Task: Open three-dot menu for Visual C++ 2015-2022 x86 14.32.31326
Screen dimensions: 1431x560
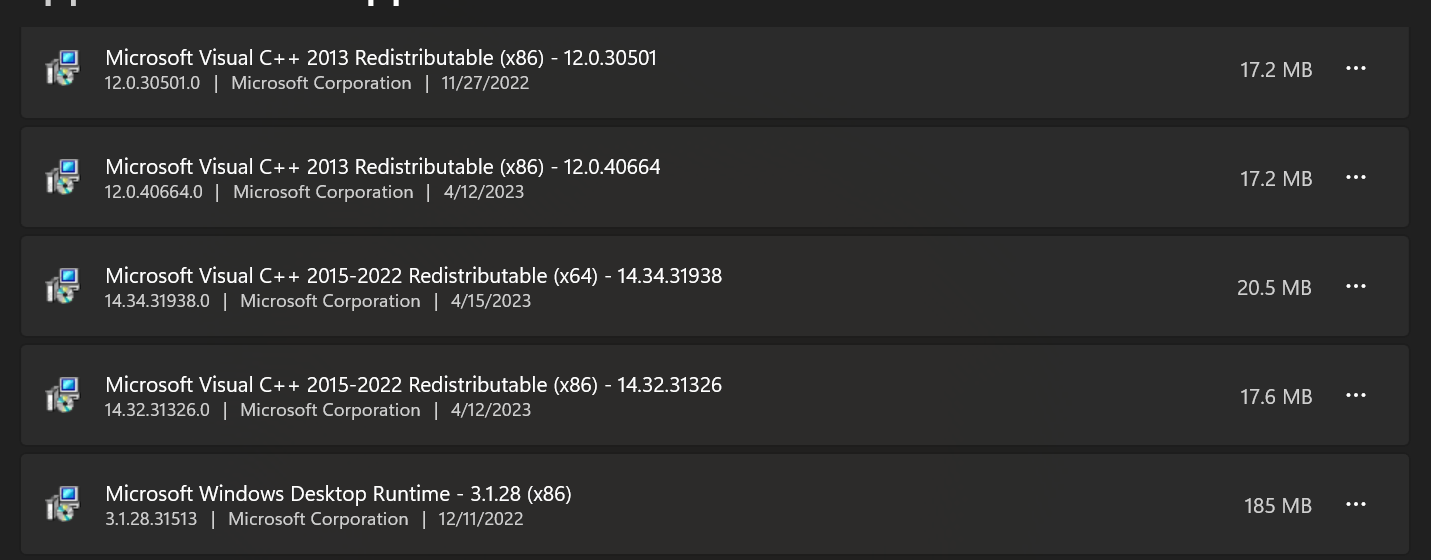Action: coord(1356,396)
